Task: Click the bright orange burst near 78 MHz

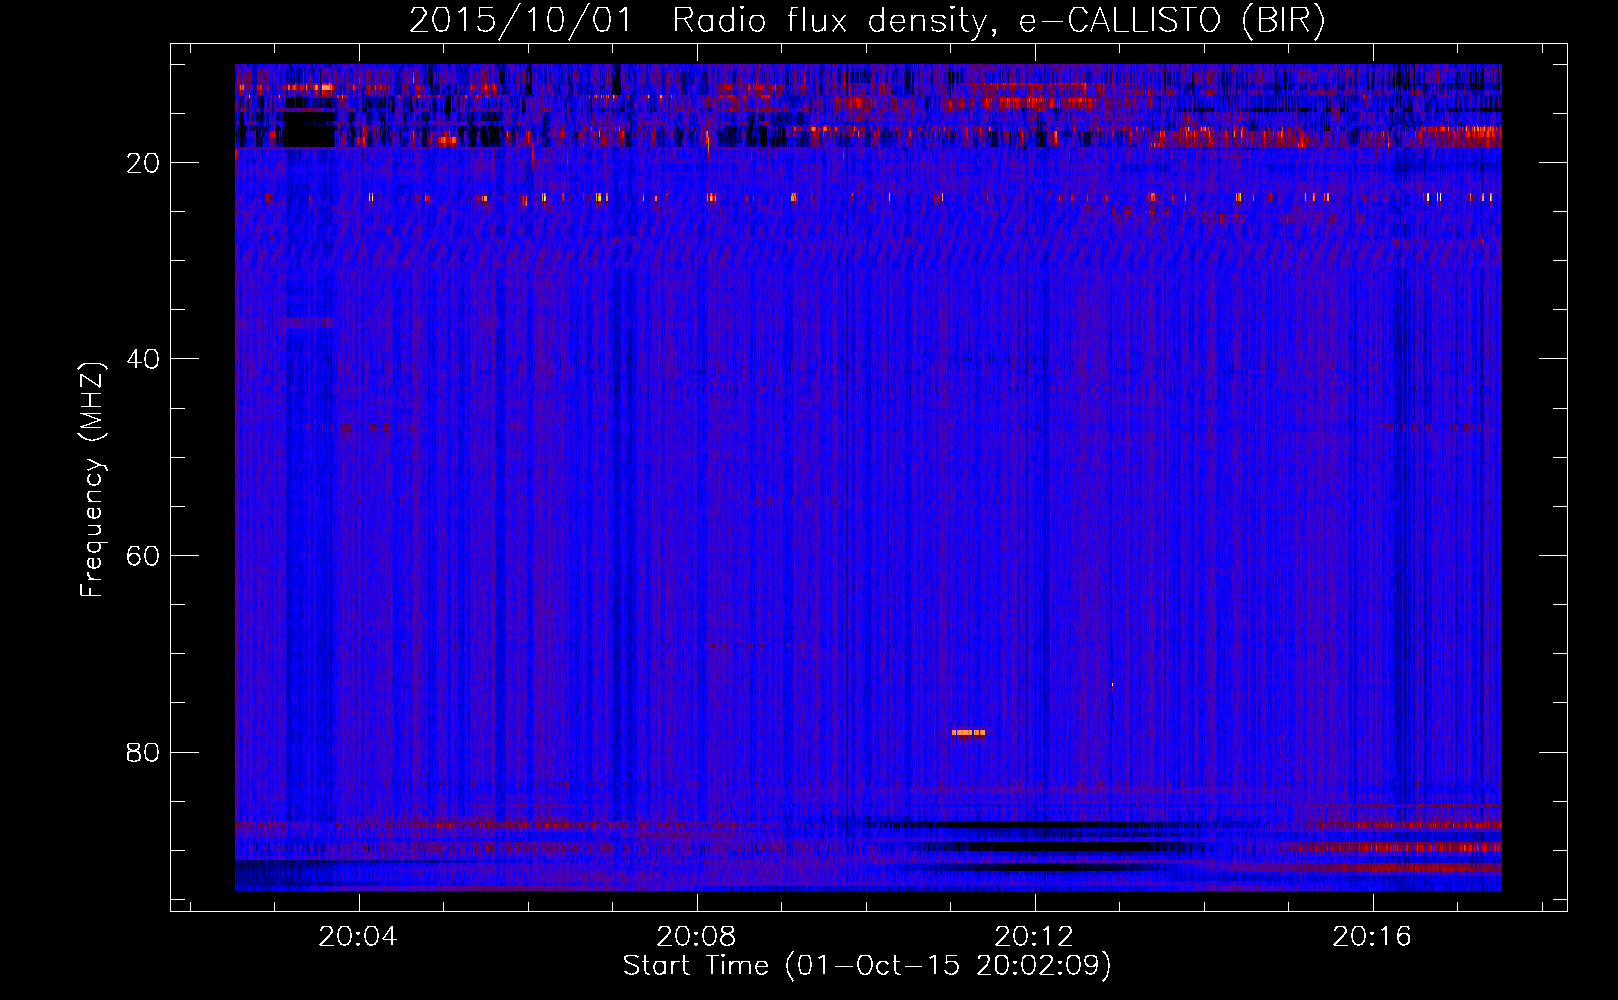Action: (x=968, y=733)
